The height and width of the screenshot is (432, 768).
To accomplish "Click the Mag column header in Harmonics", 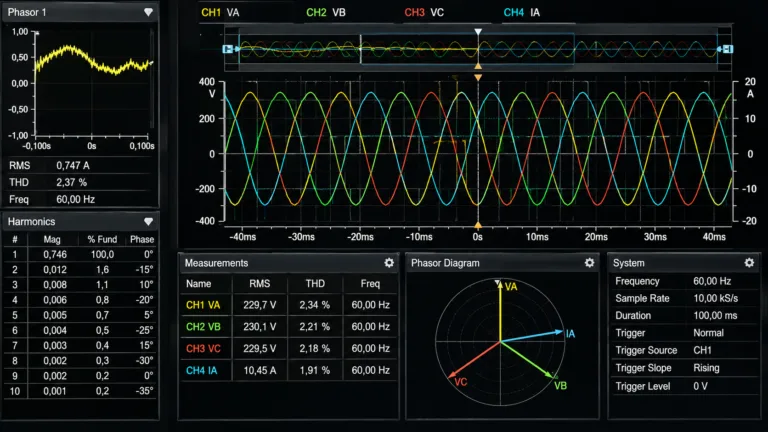I will tap(52, 240).
